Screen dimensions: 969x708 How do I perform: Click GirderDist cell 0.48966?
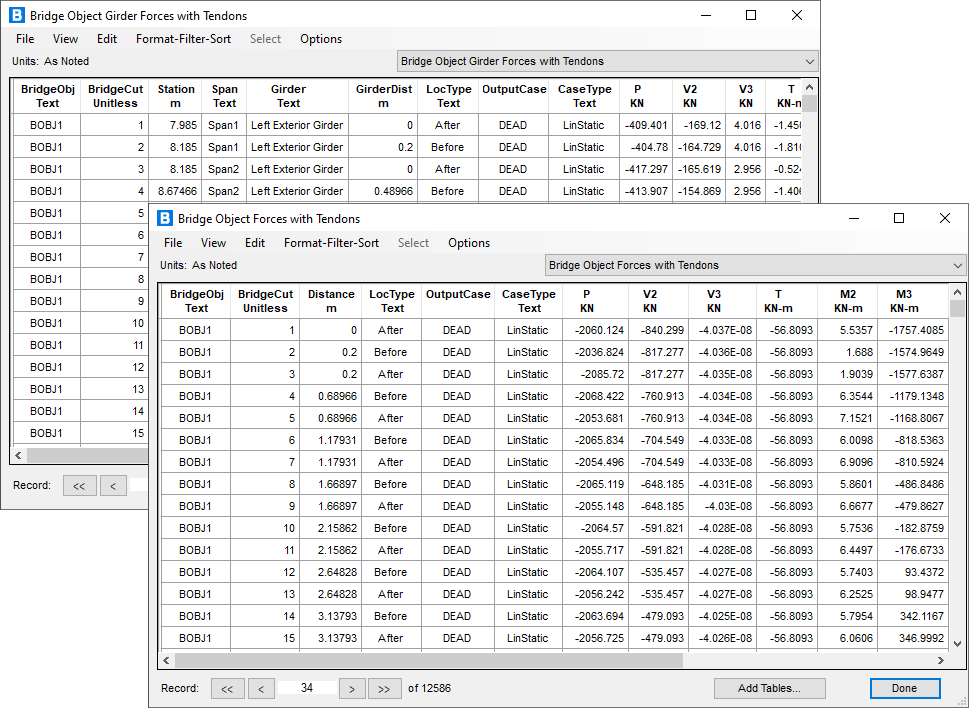[383, 191]
